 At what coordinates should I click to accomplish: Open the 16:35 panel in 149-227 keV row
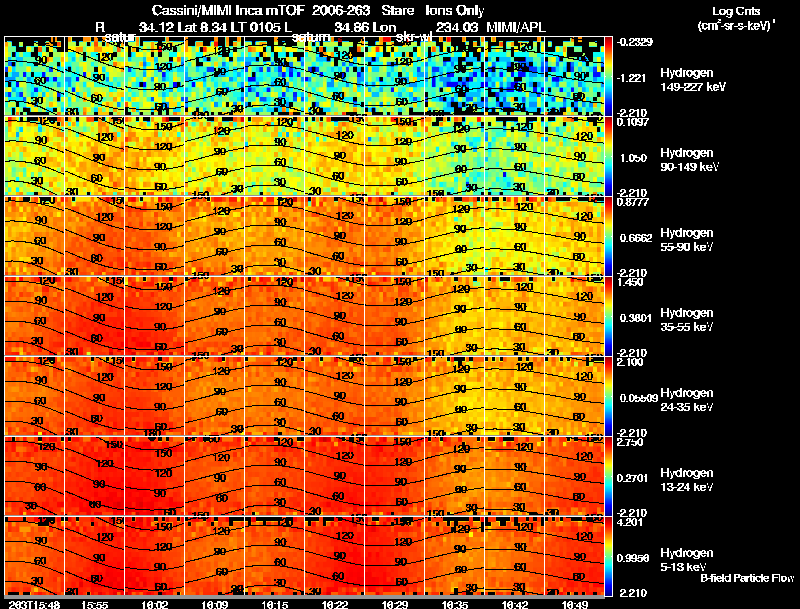coord(455,76)
